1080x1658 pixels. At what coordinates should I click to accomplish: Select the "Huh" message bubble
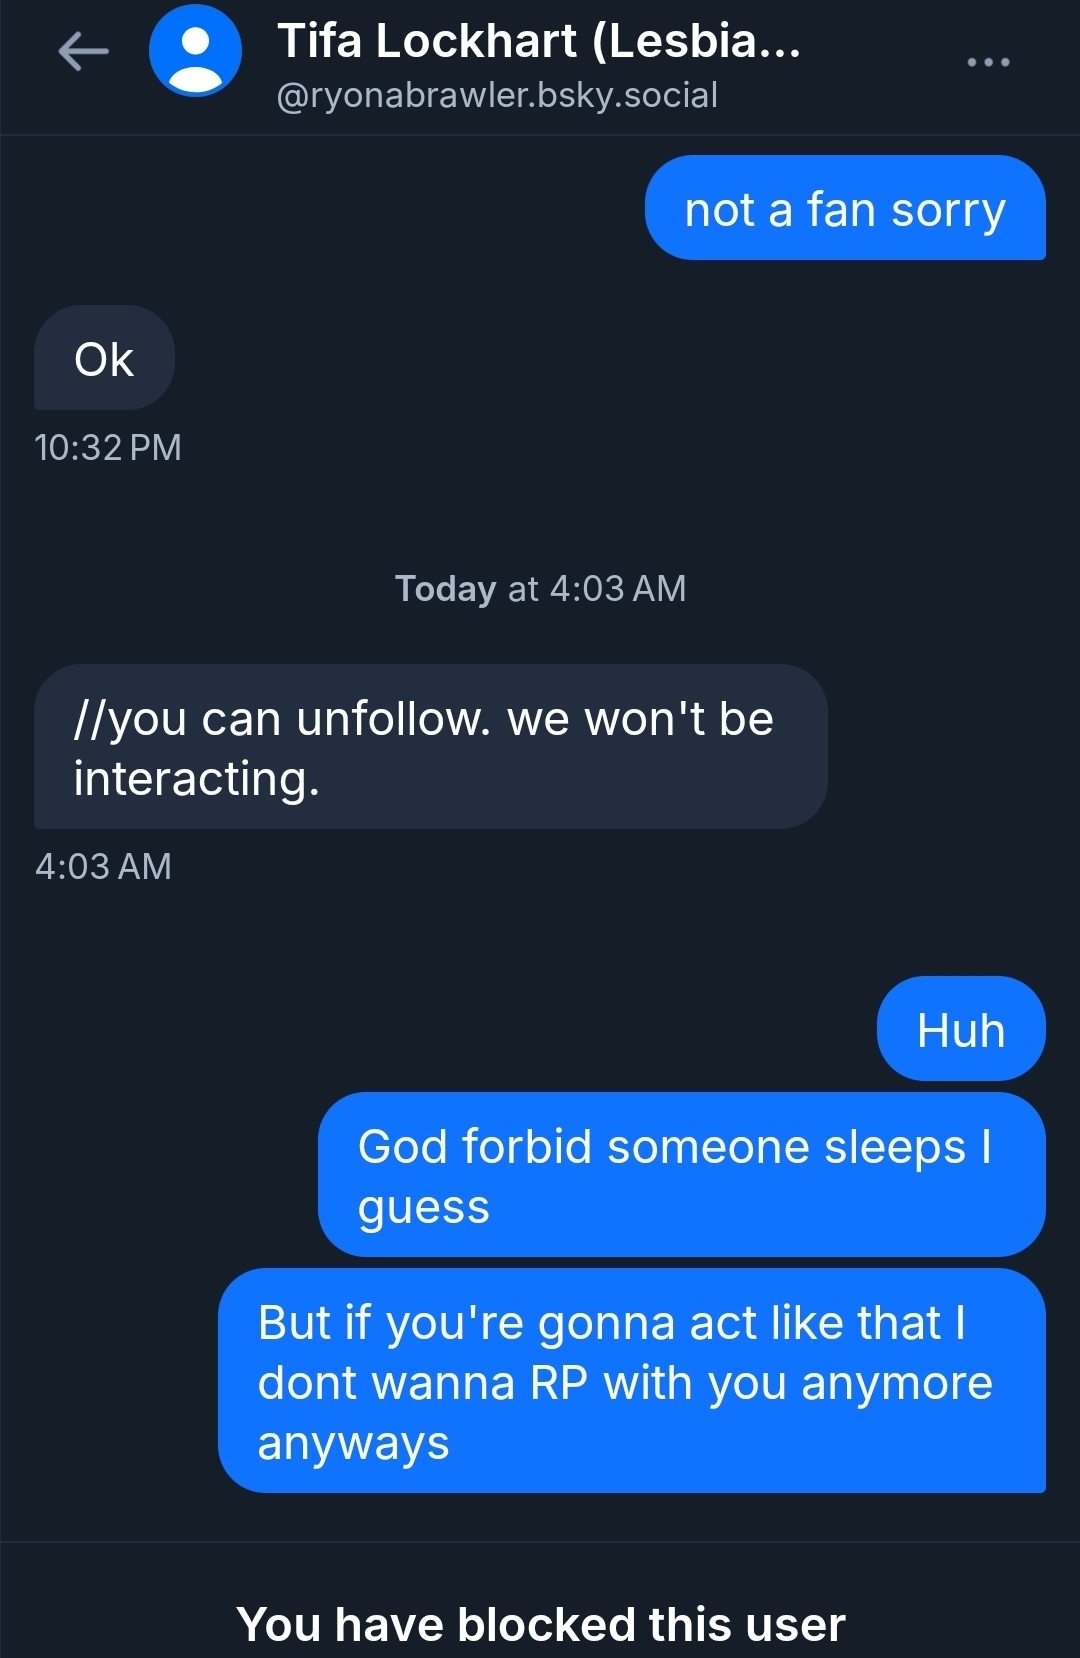tap(960, 1029)
